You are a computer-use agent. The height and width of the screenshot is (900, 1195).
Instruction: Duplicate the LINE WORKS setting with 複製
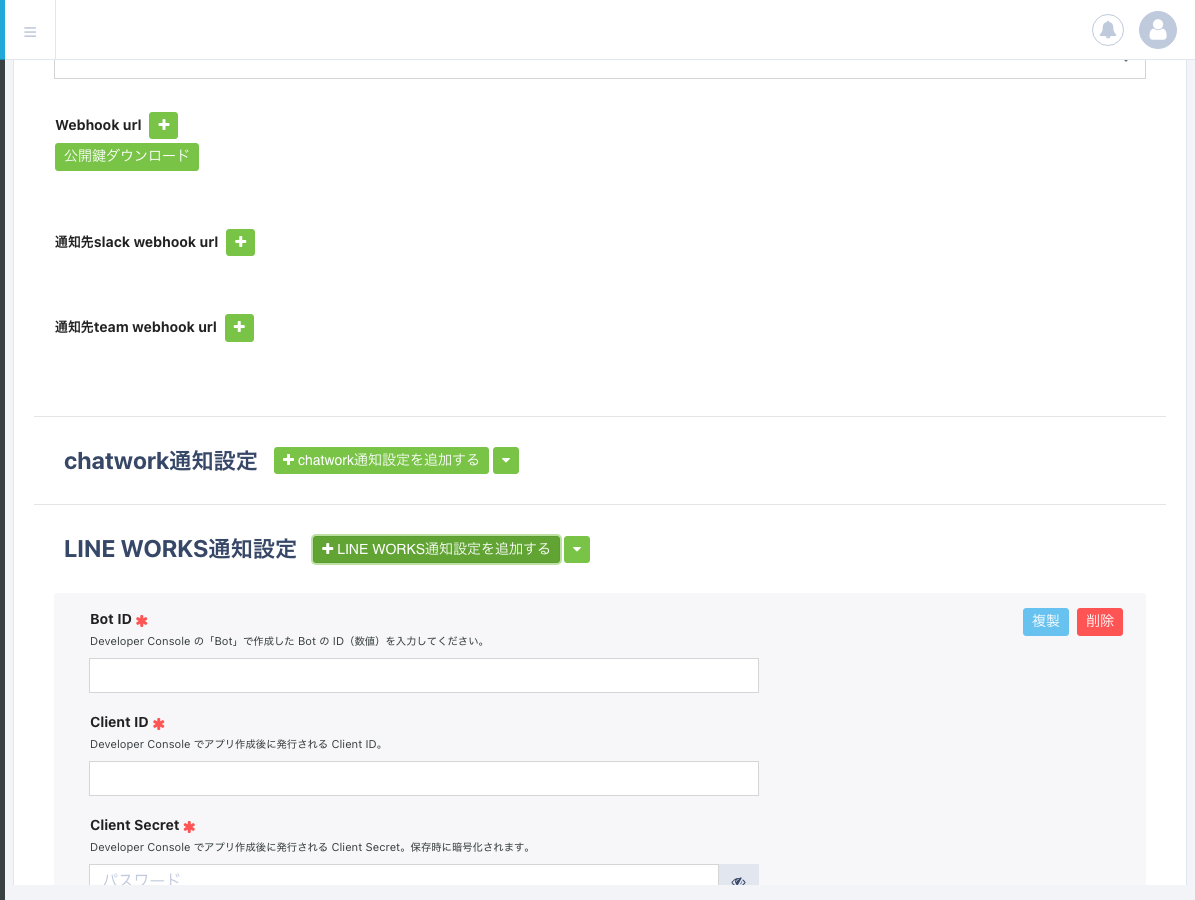coord(1045,621)
